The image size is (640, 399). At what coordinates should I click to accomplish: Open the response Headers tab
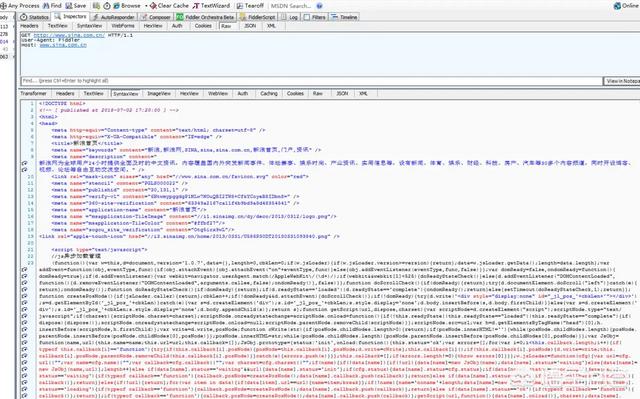pyautogui.click(x=65, y=93)
